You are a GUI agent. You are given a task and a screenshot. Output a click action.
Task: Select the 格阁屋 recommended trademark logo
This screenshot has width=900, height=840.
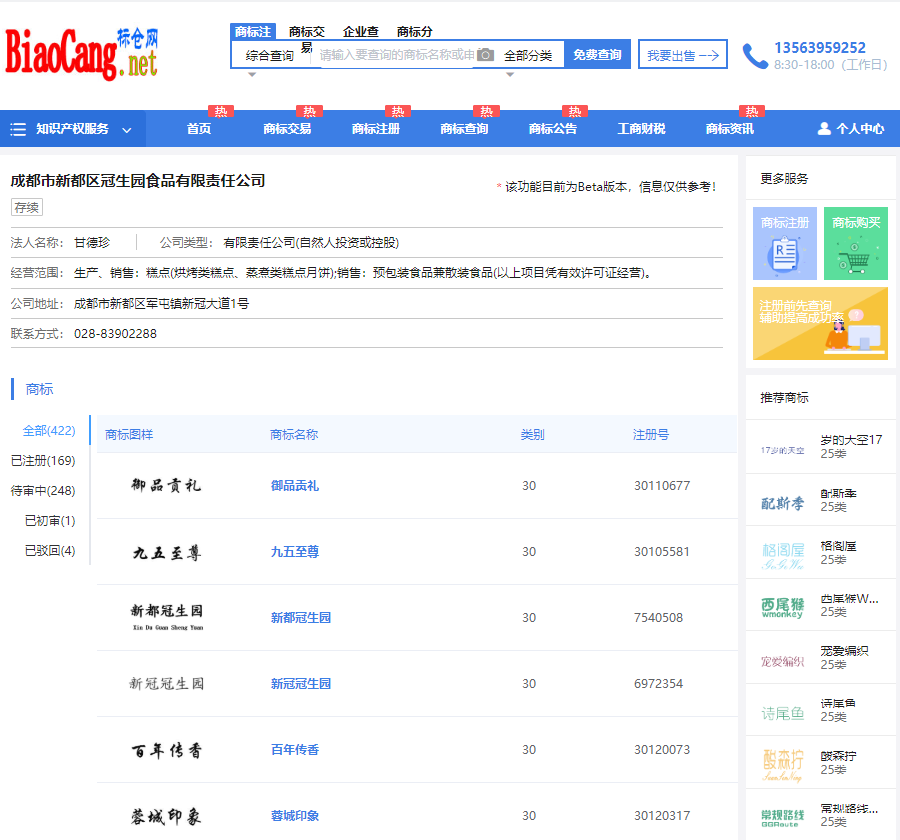click(782, 556)
